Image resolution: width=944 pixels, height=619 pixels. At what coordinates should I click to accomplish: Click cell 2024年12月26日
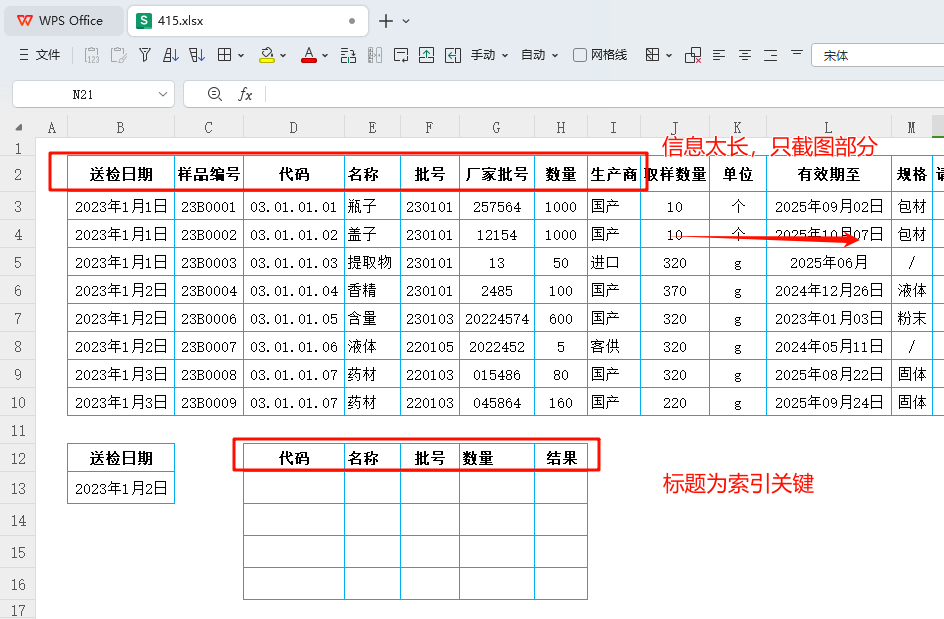[x=829, y=291]
